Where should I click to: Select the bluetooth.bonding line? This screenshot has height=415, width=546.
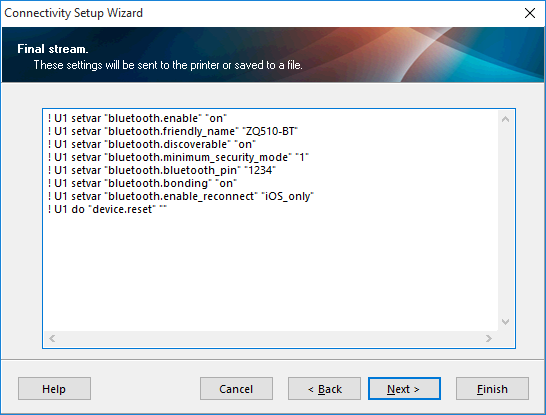point(142,183)
